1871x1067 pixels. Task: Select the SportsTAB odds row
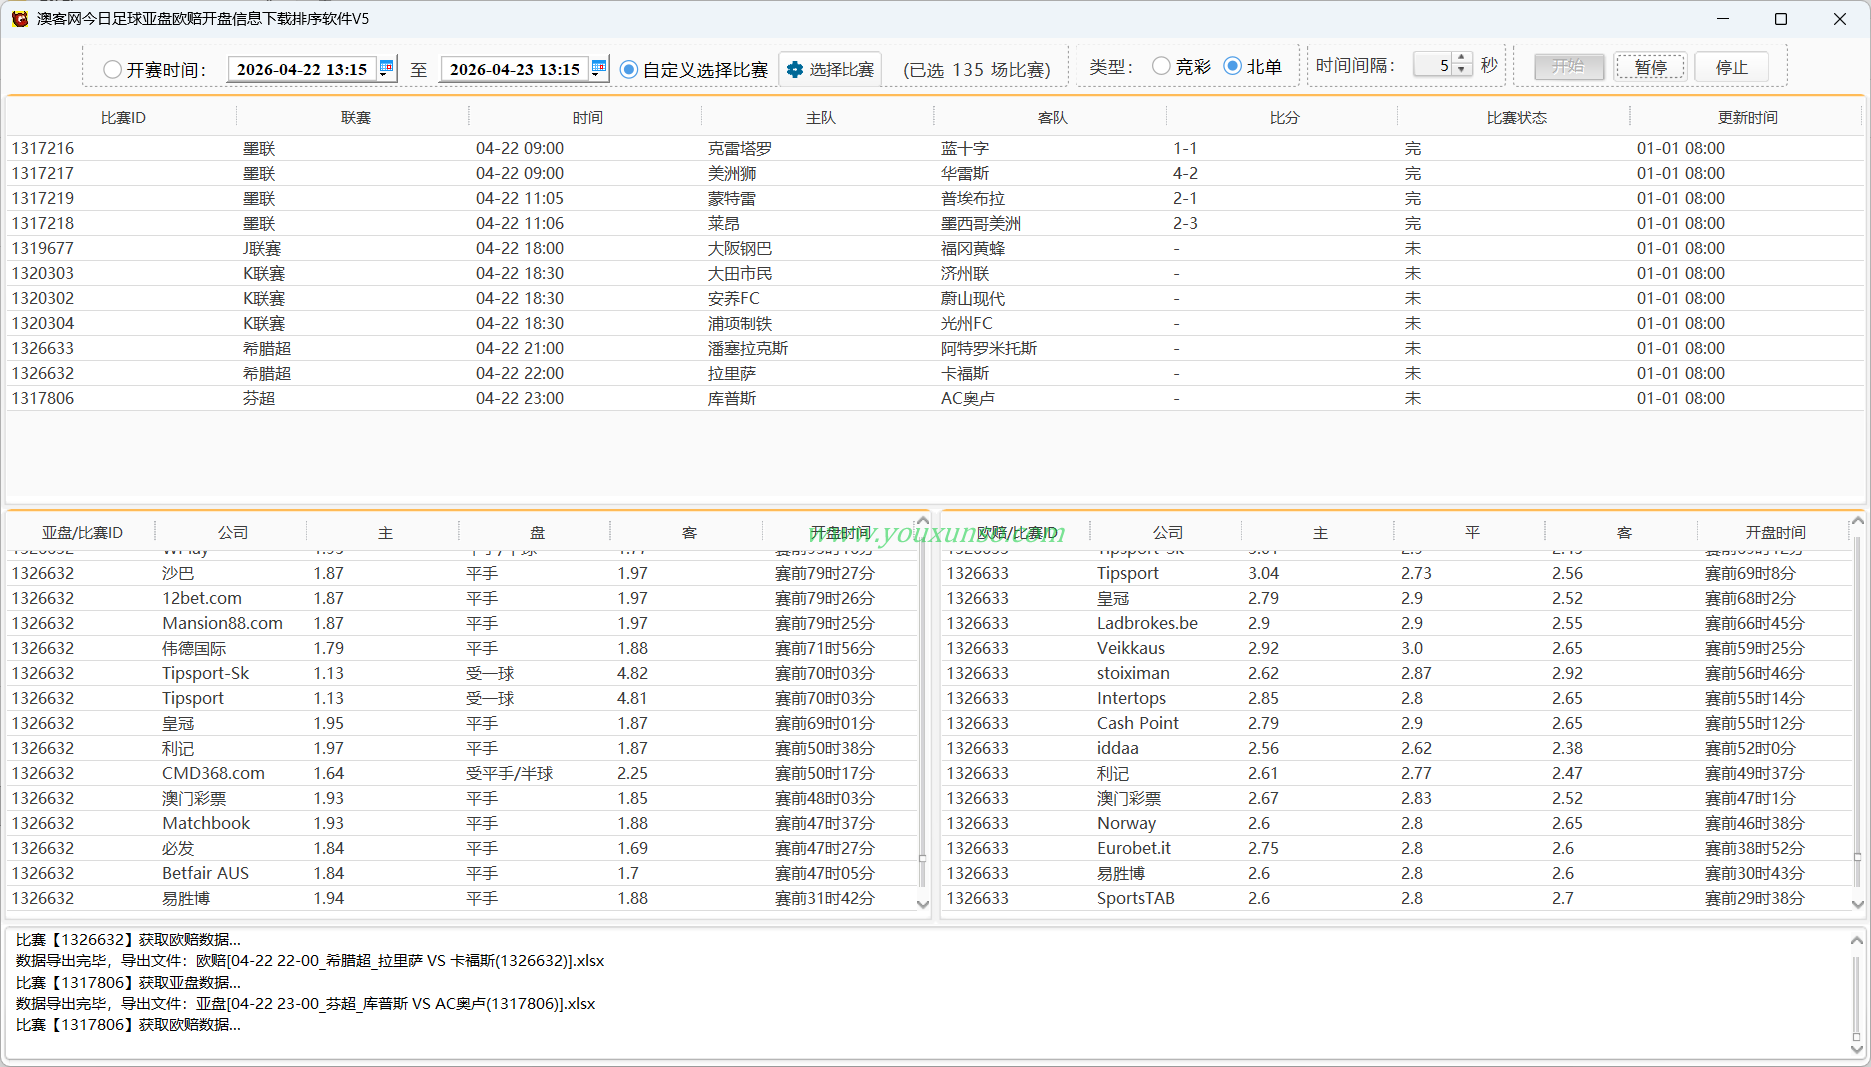pos(1396,898)
